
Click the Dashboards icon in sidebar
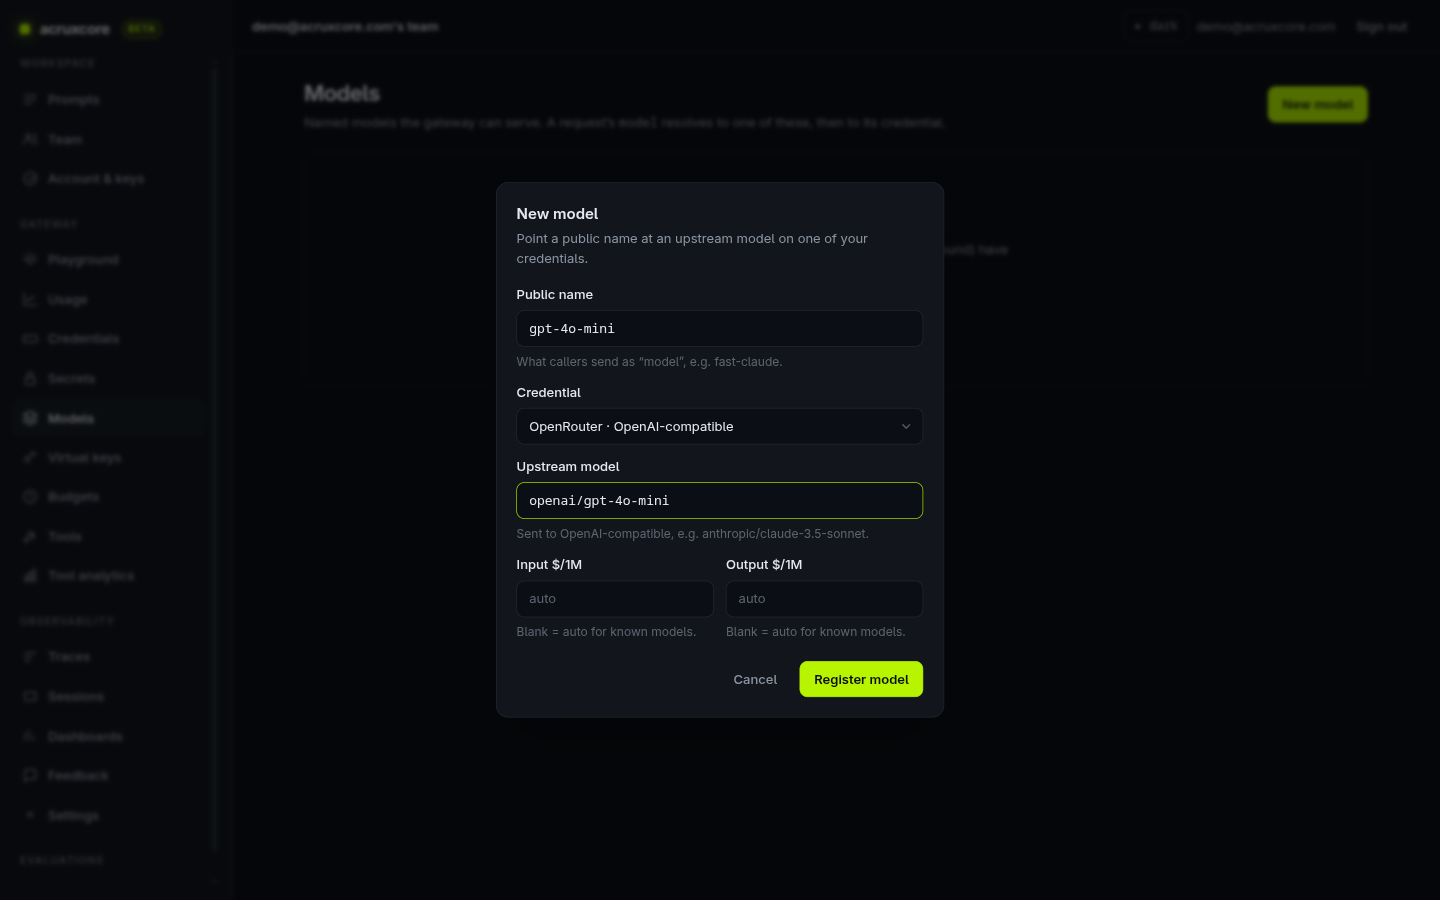pos(30,736)
